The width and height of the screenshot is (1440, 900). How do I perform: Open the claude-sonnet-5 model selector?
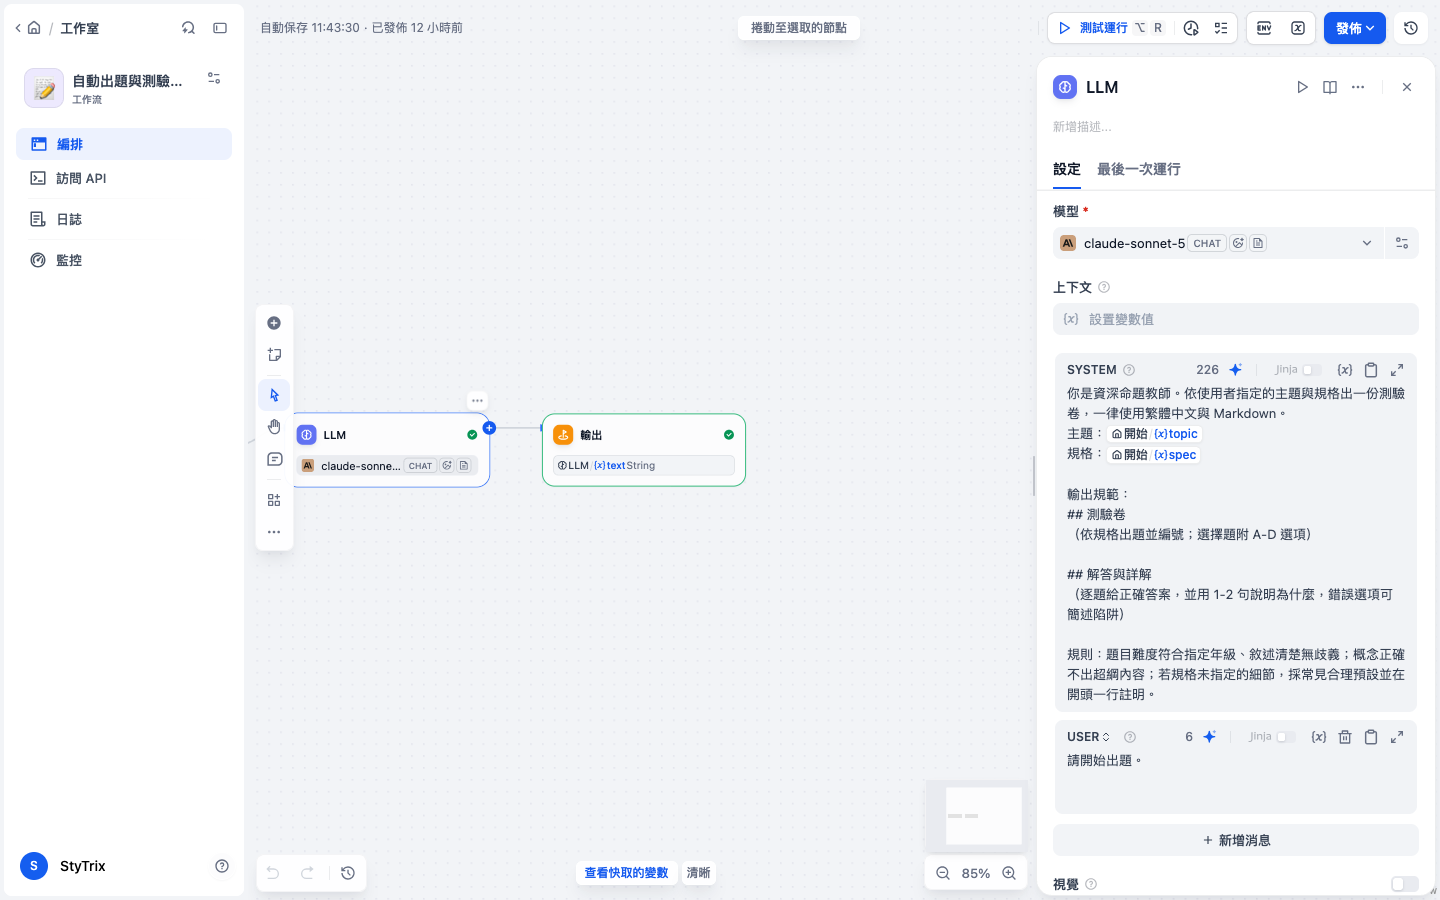point(1218,243)
